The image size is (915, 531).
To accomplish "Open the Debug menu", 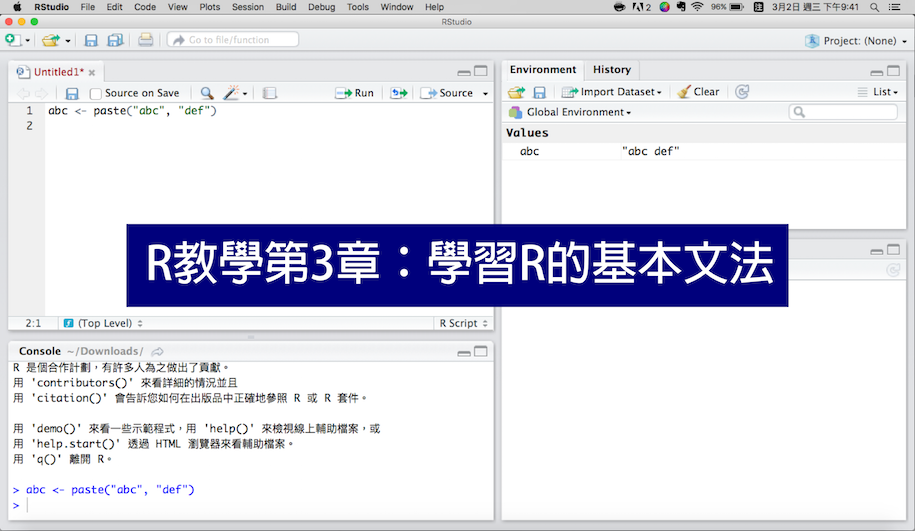I will [322, 7].
